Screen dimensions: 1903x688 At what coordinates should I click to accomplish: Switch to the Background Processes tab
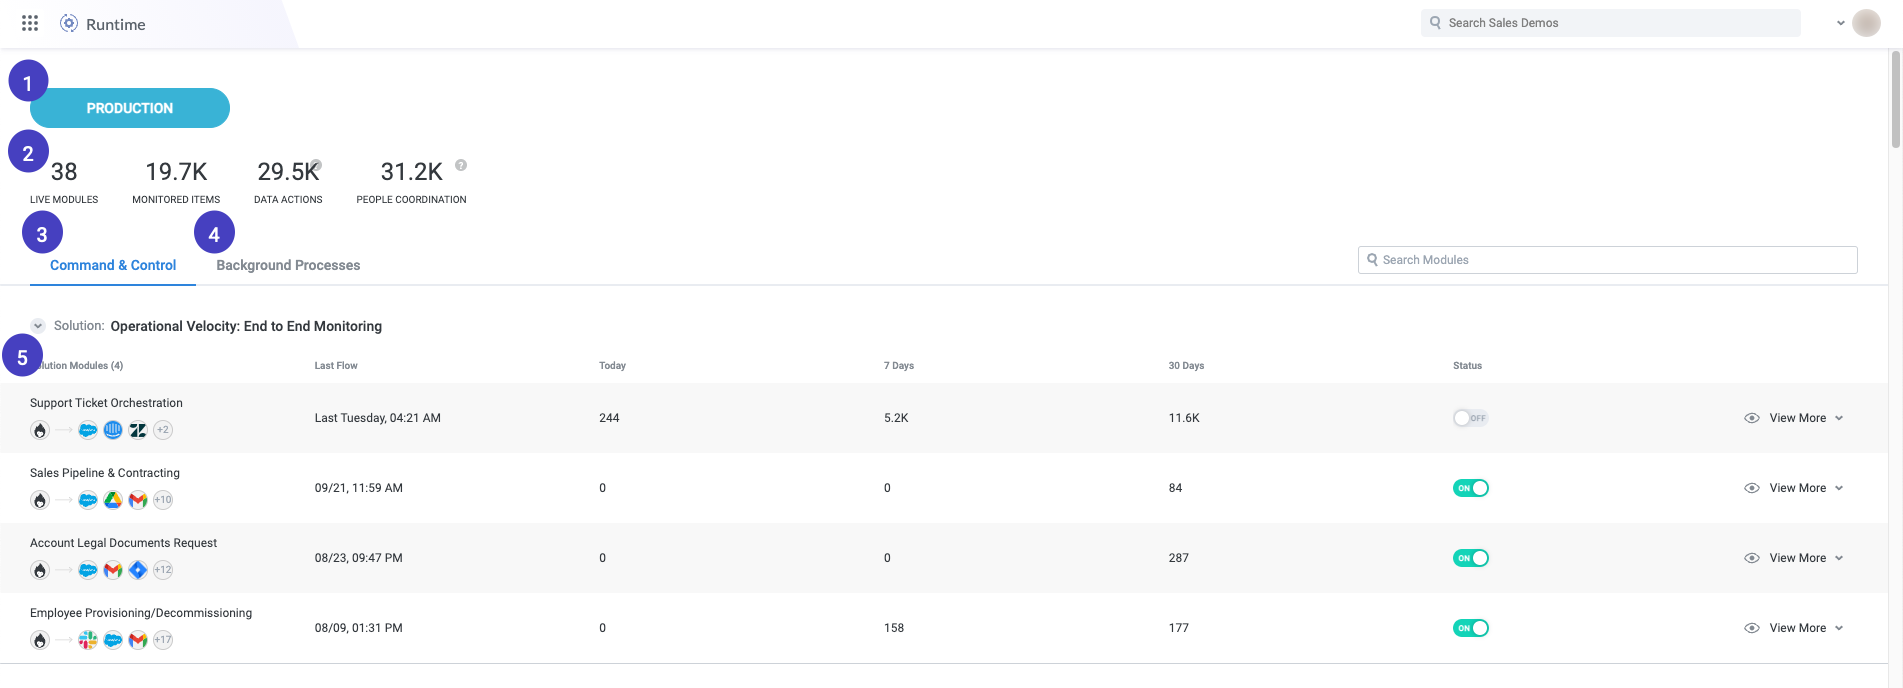click(x=288, y=265)
